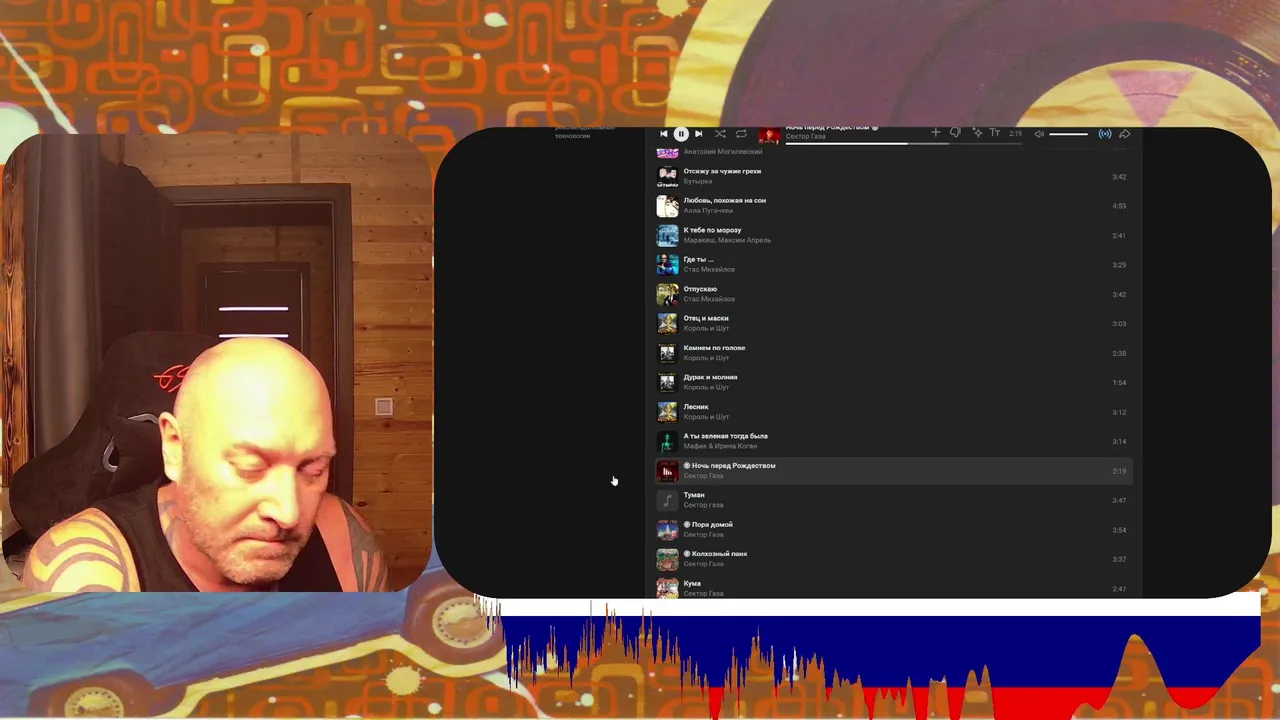The image size is (1280, 720).
Task: Click cover art of Где ты ...
Action: (x=667, y=265)
